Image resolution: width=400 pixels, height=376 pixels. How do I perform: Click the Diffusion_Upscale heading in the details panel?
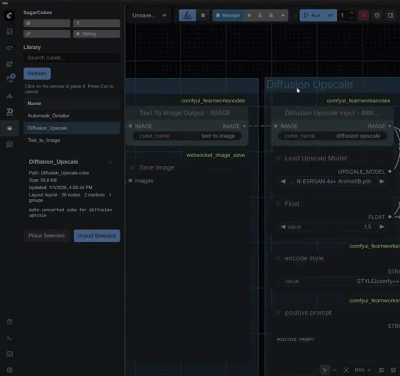tap(53, 162)
